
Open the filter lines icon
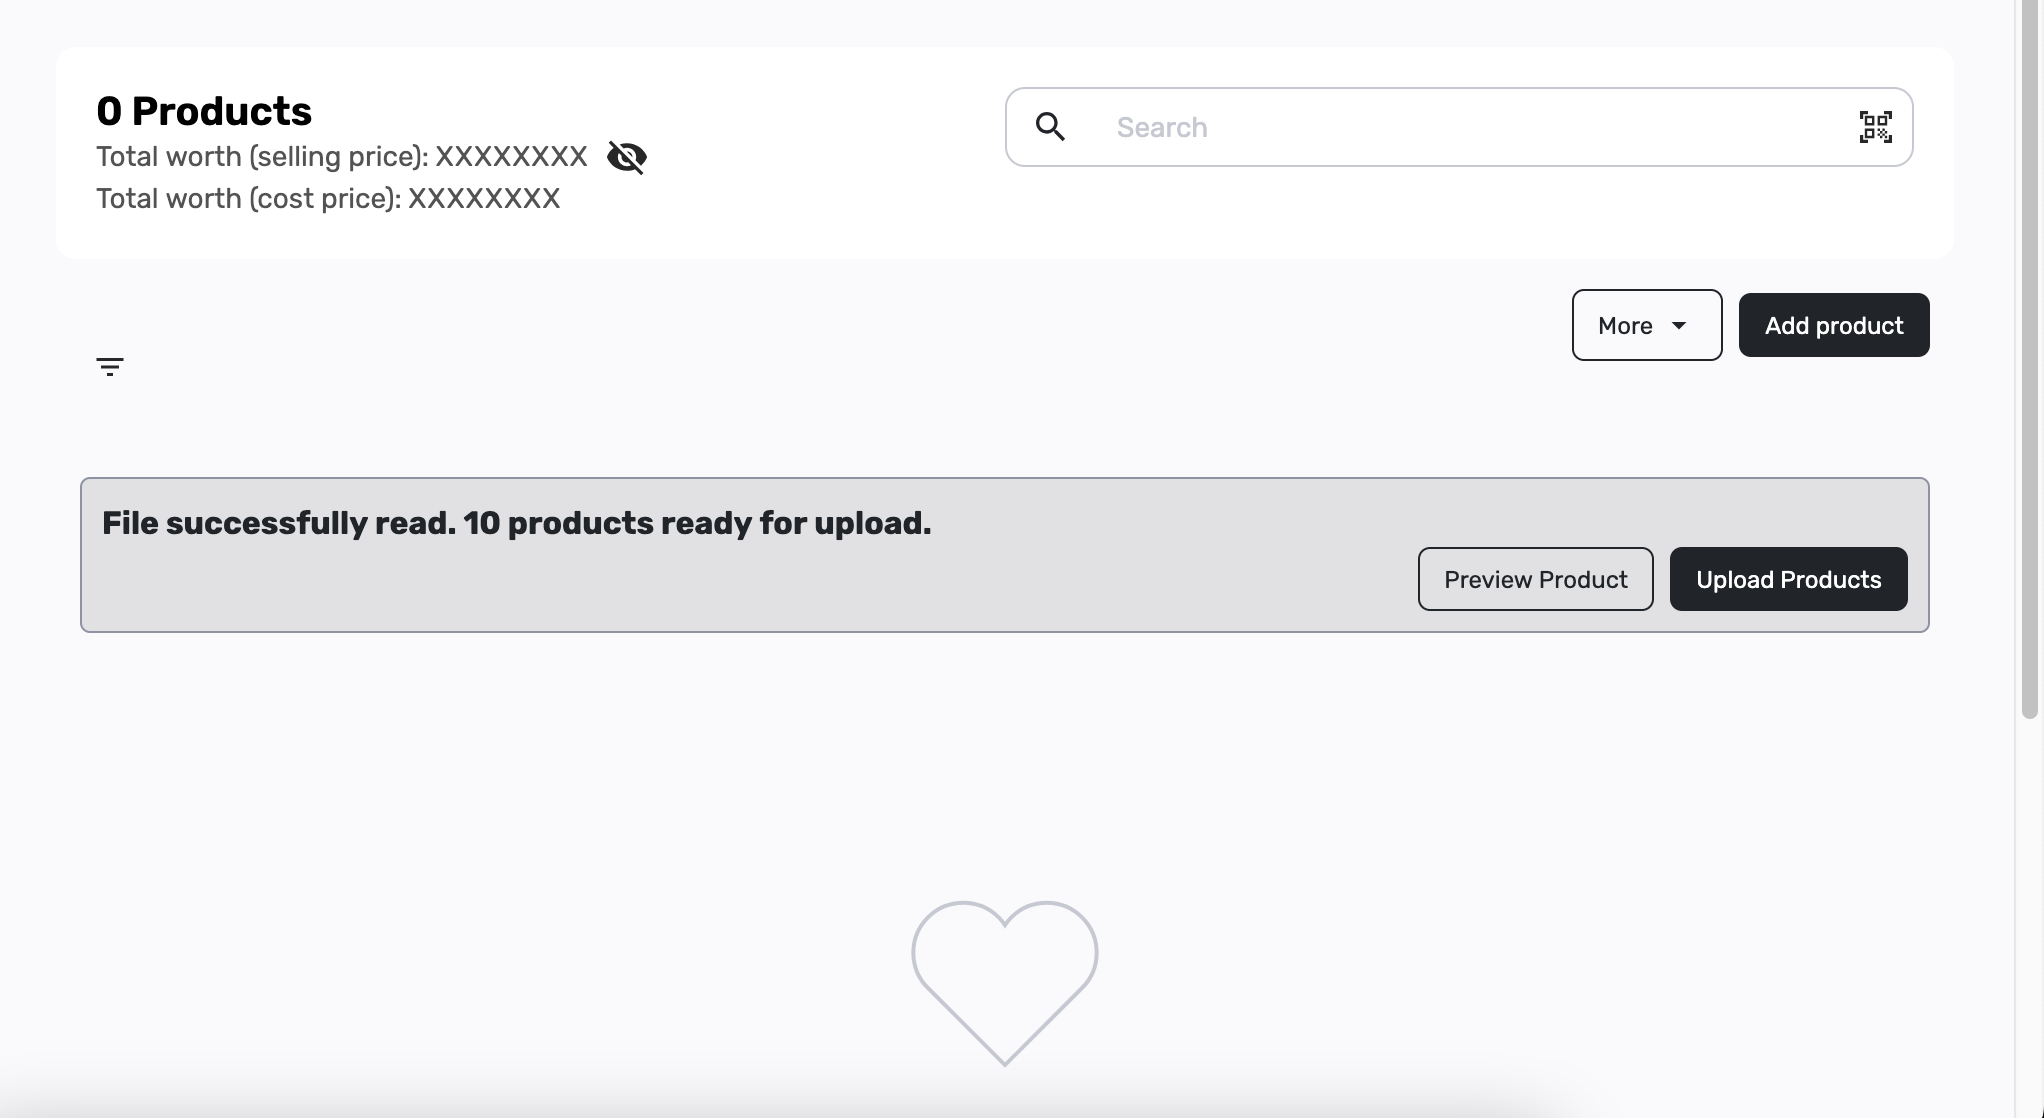click(110, 366)
